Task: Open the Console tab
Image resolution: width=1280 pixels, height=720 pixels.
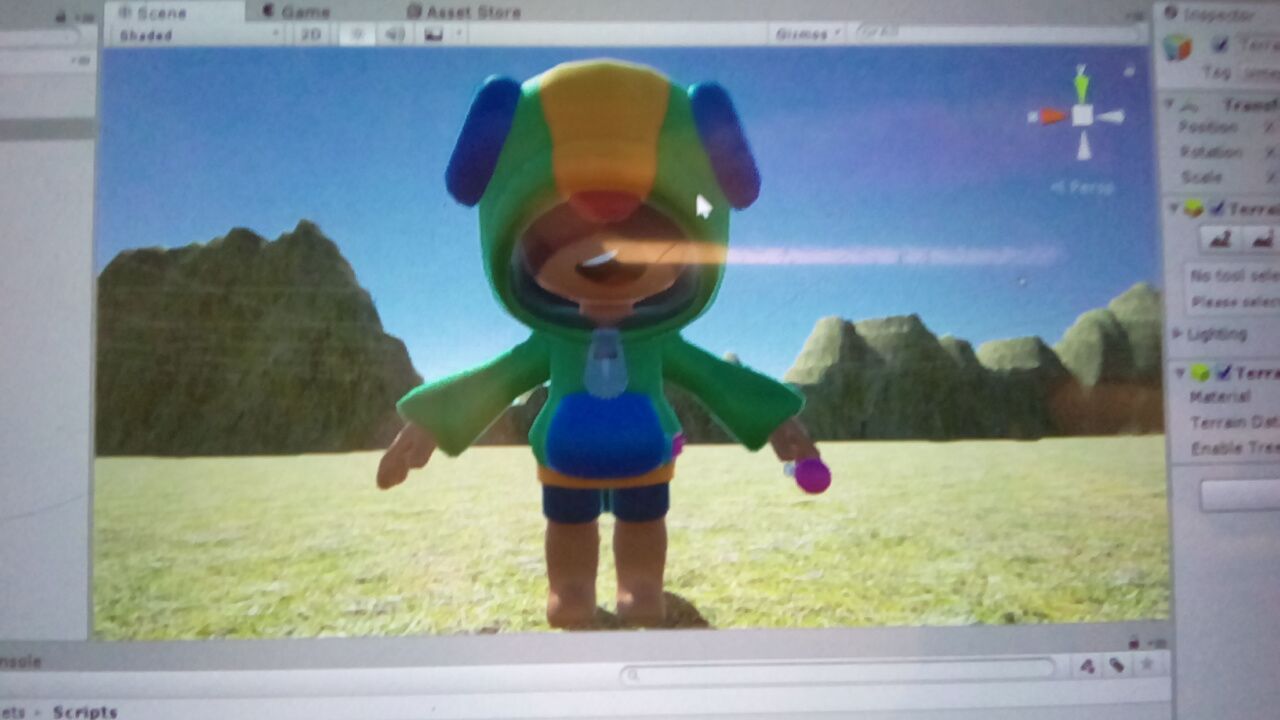Action: (x=20, y=662)
